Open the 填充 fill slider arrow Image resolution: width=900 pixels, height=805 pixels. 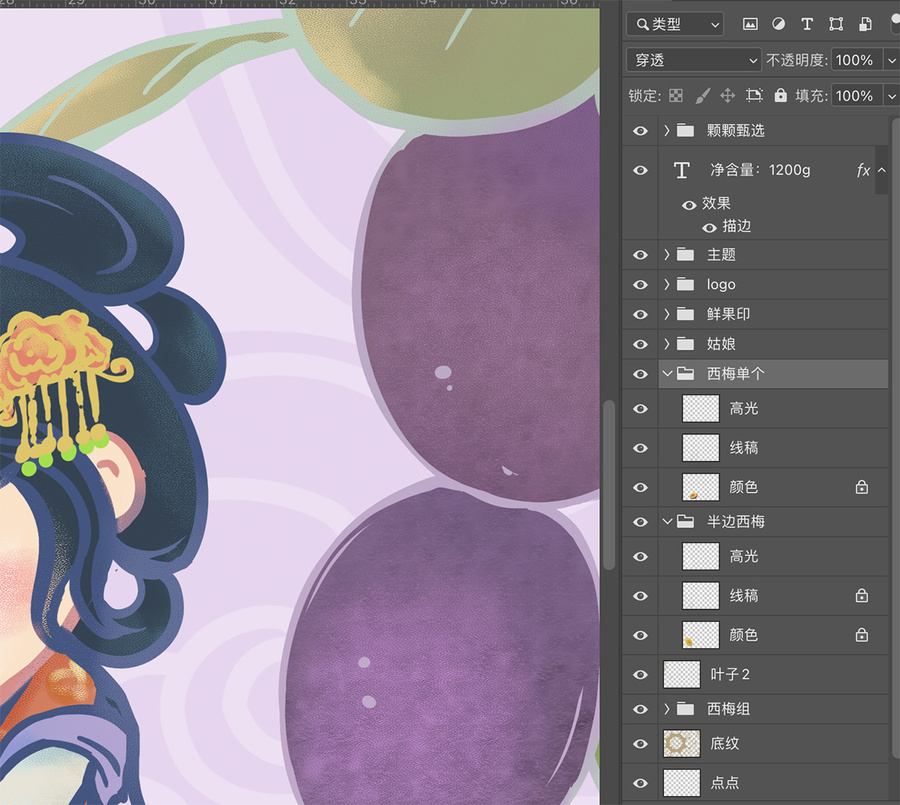pos(891,95)
